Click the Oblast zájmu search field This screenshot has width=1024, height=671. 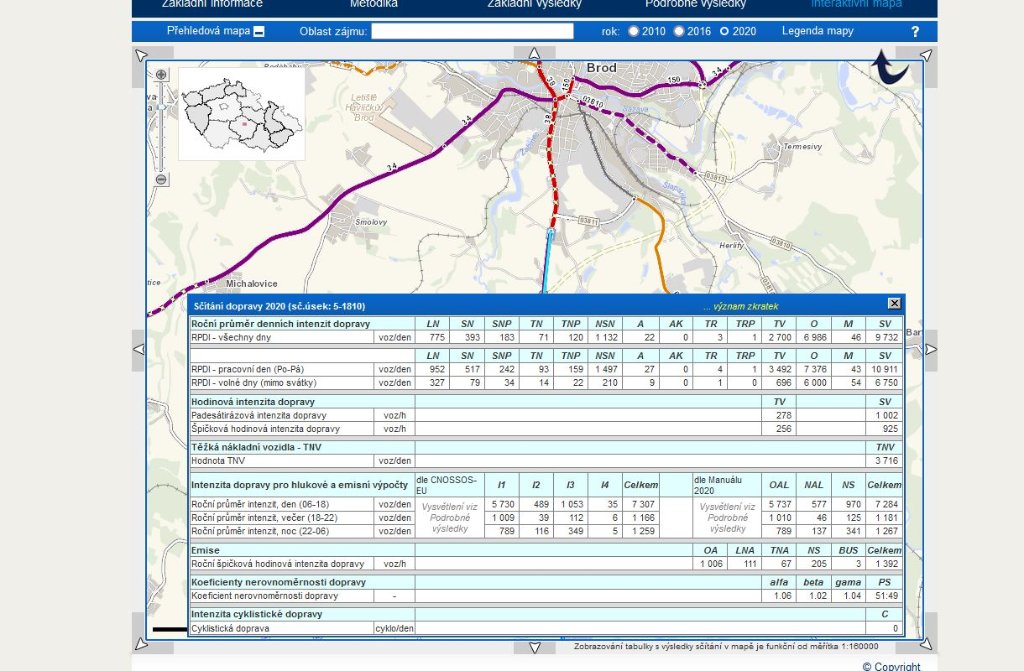tap(472, 31)
